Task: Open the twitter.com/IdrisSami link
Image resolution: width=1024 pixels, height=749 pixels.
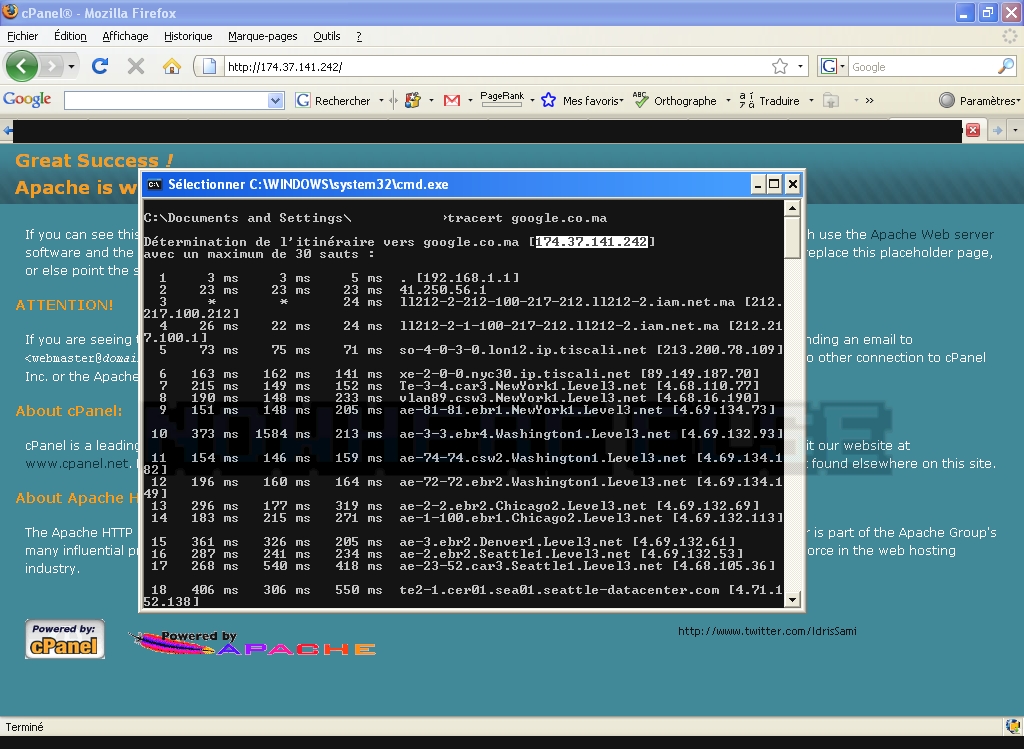Action: [x=767, y=631]
